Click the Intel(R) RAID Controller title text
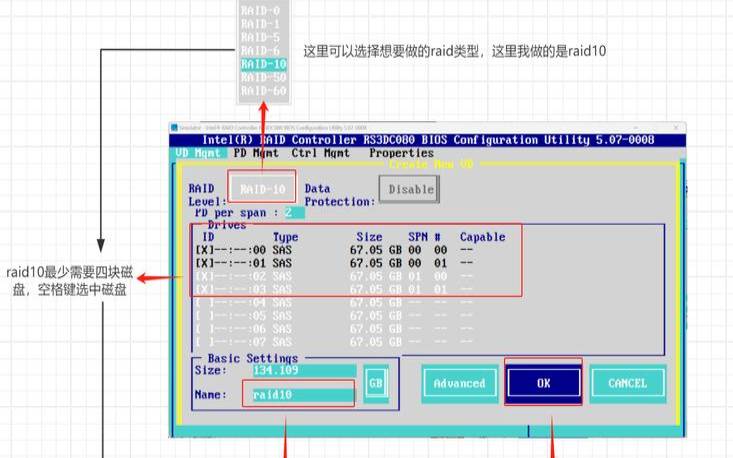Screen dimensions: 733x458 428,140
